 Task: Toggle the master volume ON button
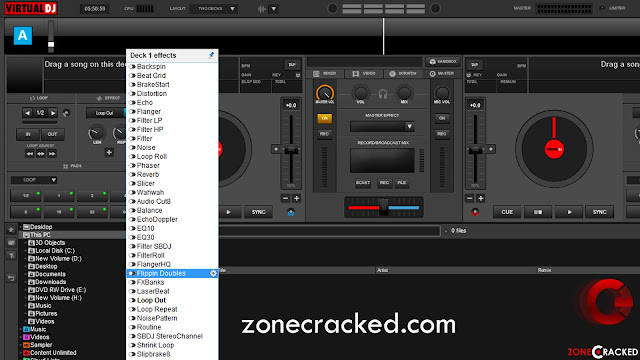click(x=324, y=118)
